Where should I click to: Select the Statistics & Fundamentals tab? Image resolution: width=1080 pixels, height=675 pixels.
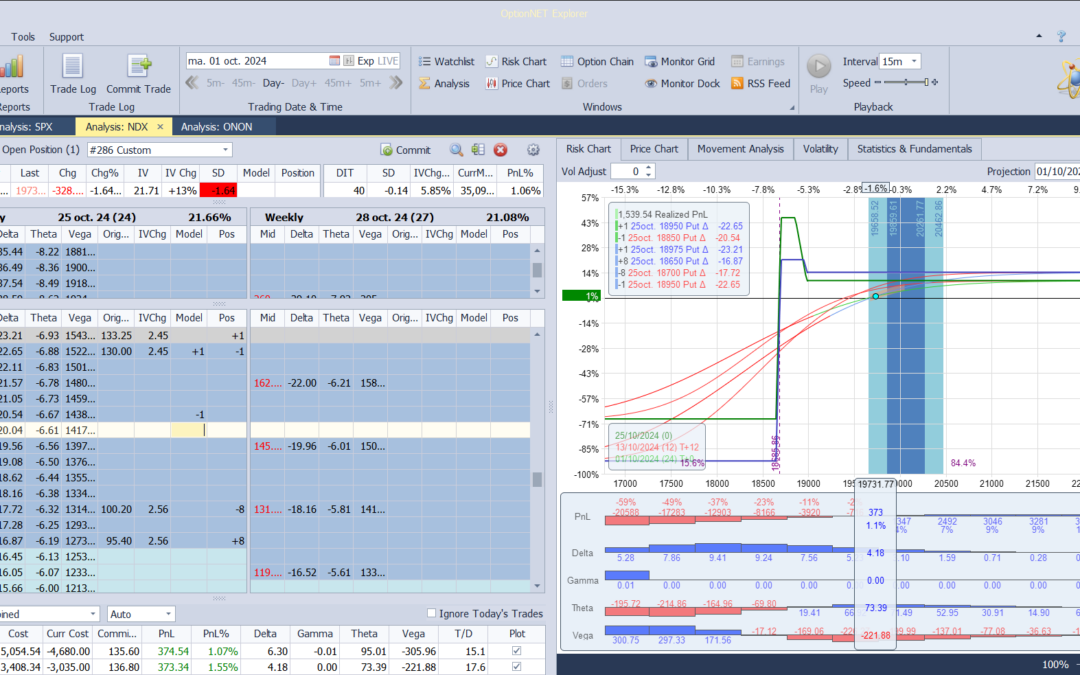(x=914, y=149)
